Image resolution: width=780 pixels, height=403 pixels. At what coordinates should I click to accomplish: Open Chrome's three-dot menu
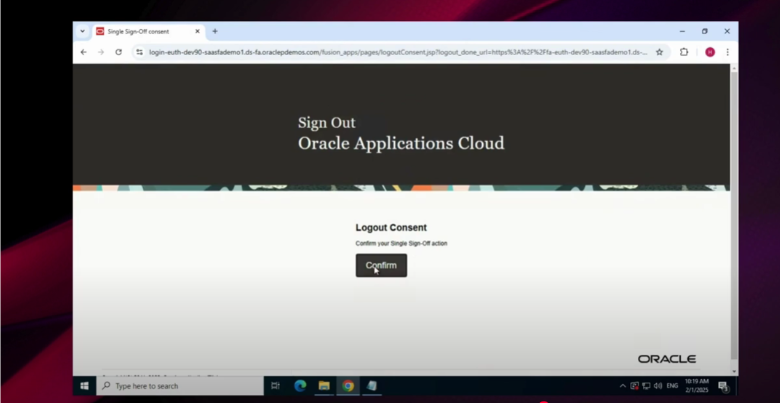pyautogui.click(x=727, y=52)
